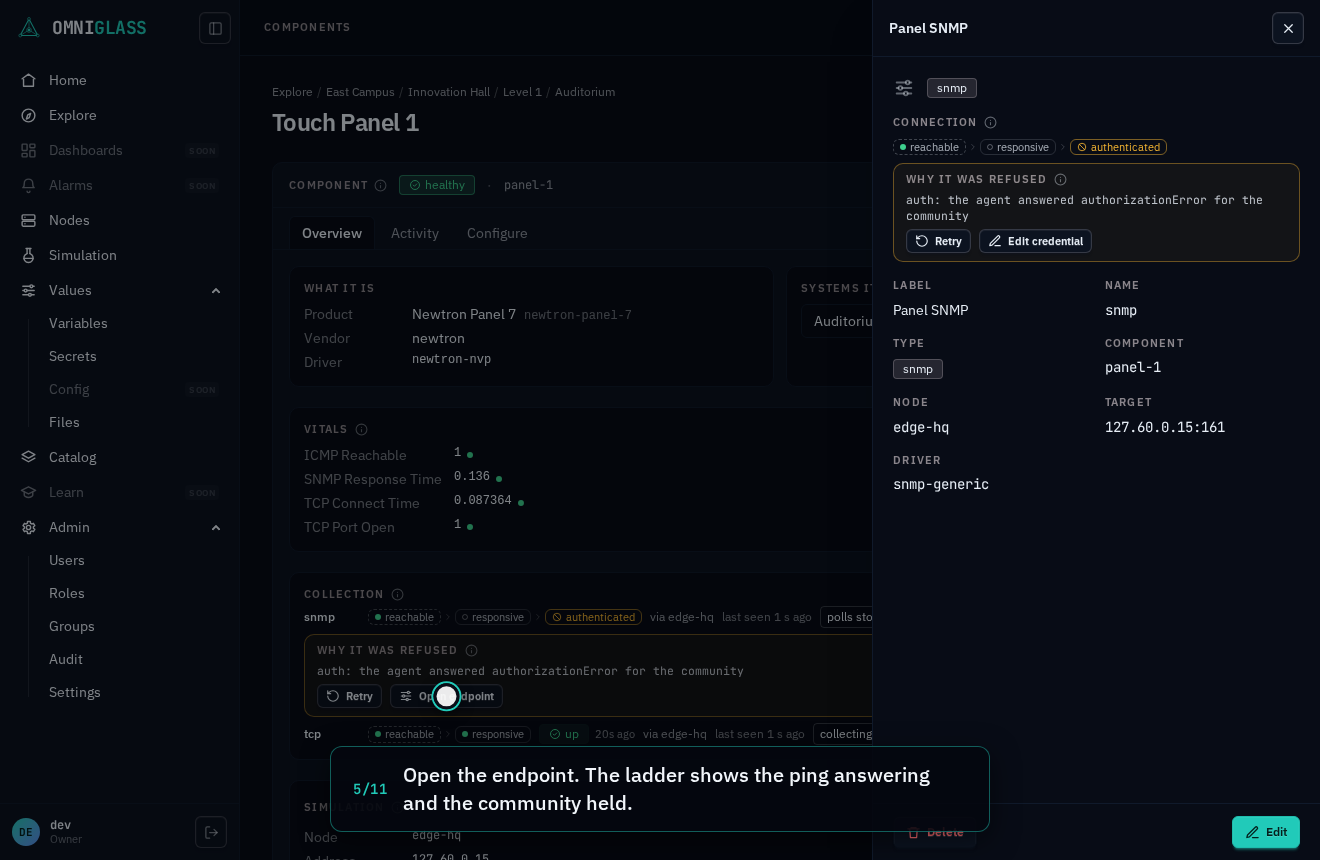Click the target value 127.60.0.15:161

point(1165,427)
